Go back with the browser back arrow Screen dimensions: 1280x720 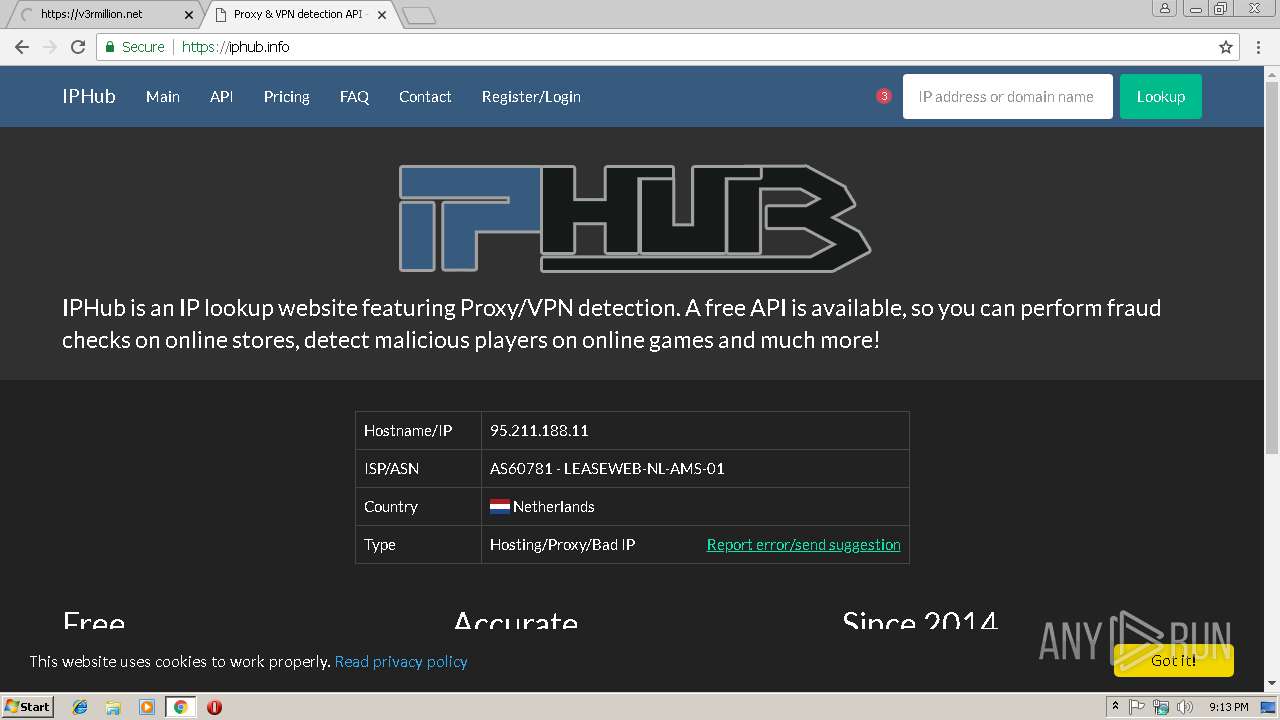click(x=22, y=47)
